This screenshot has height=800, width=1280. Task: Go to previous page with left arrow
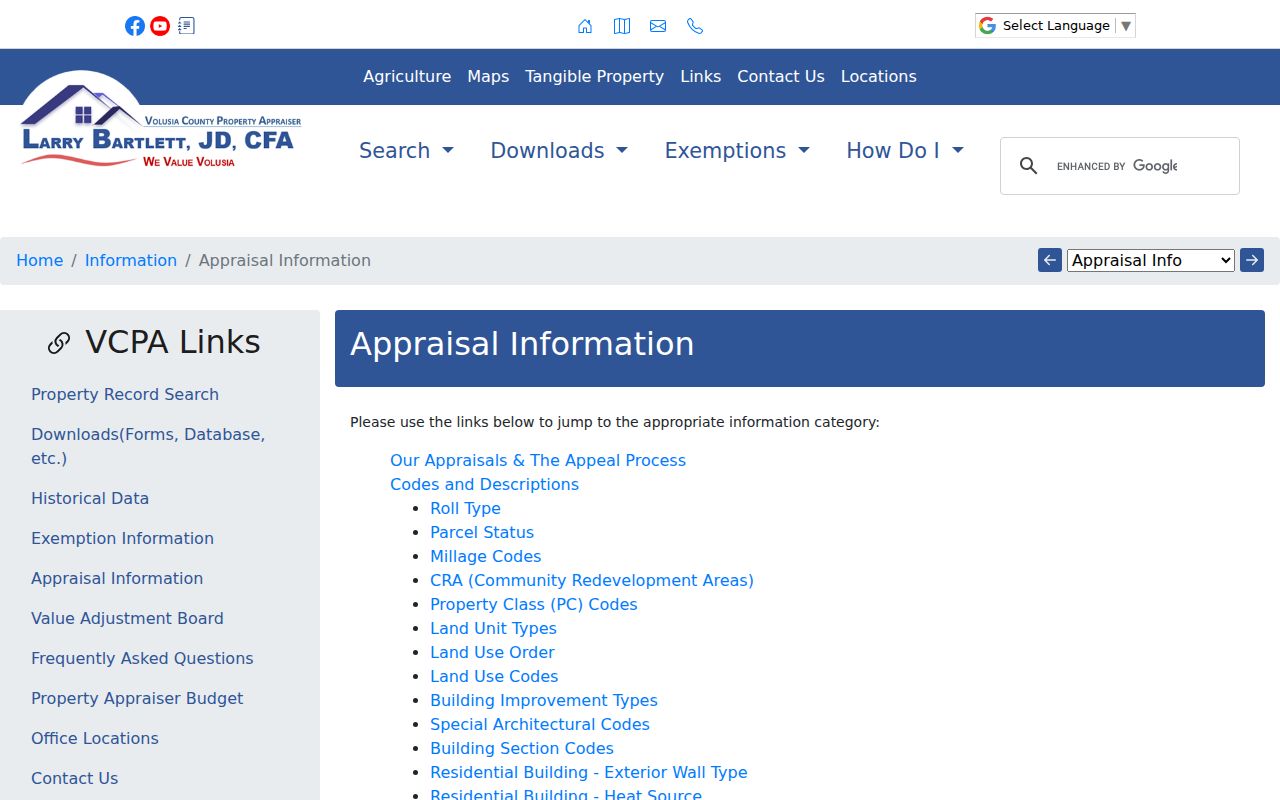click(x=1050, y=260)
